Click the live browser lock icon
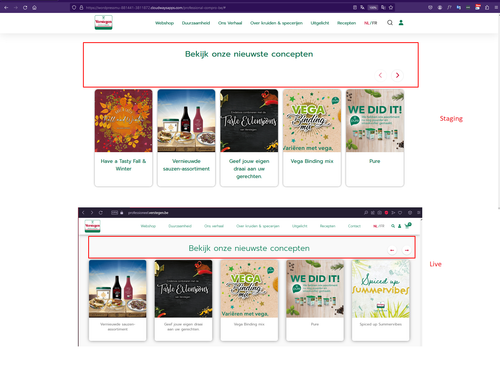Image resolution: width=500 pixels, height=386 pixels. point(122,213)
